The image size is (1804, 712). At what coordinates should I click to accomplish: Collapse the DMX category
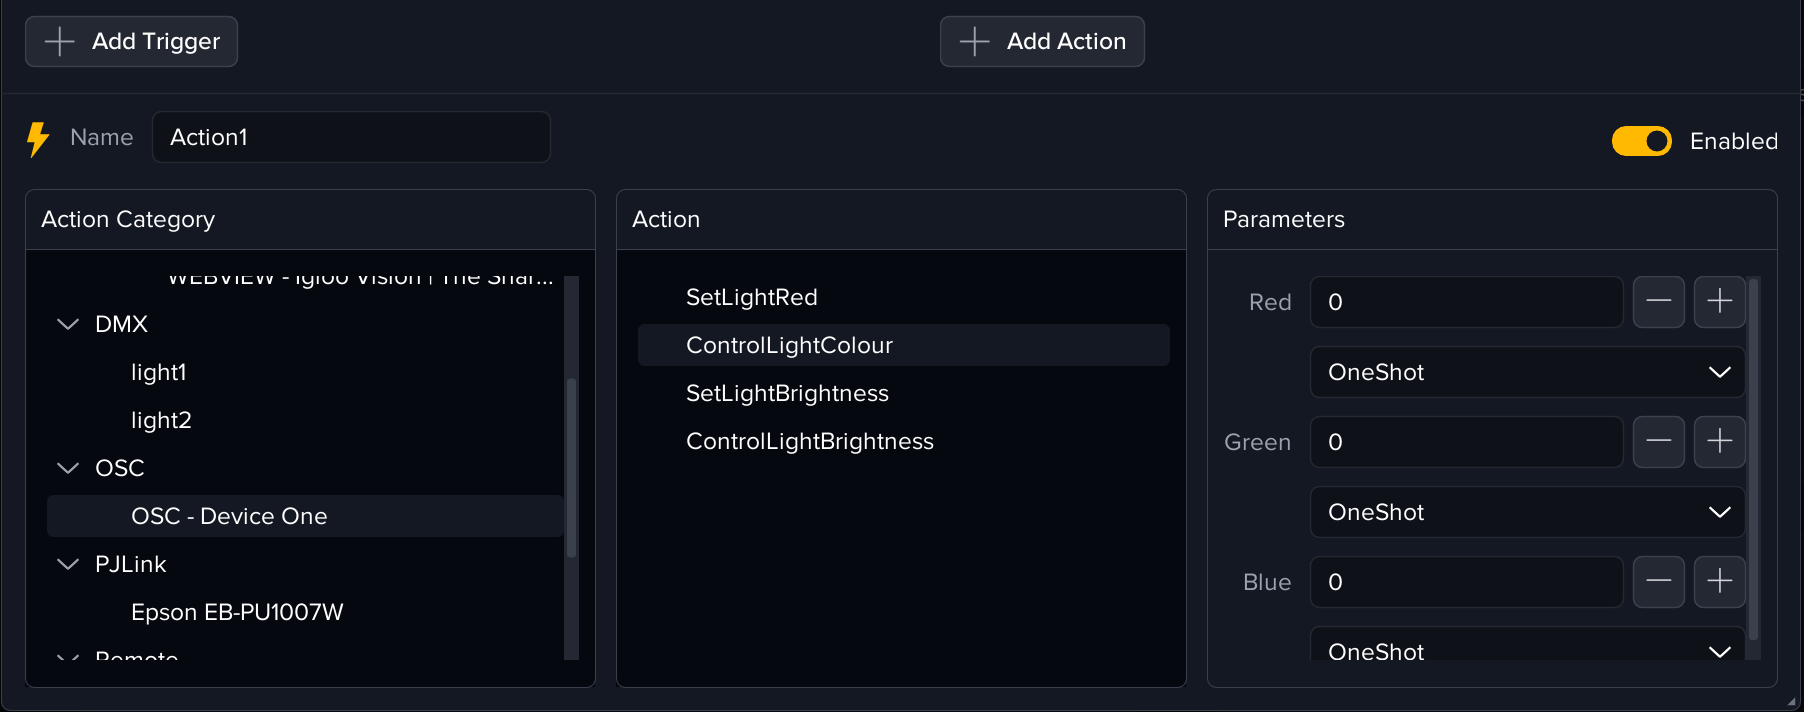tap(68, 324)
